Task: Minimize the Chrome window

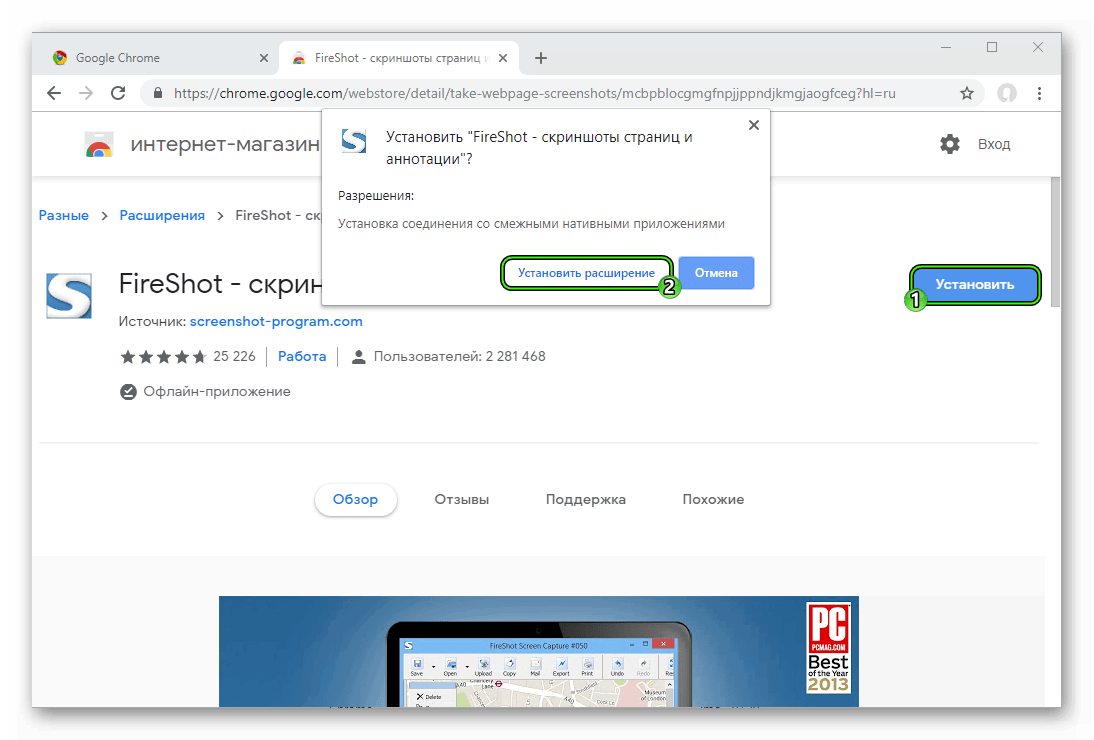Action: (x=945, y=47)
